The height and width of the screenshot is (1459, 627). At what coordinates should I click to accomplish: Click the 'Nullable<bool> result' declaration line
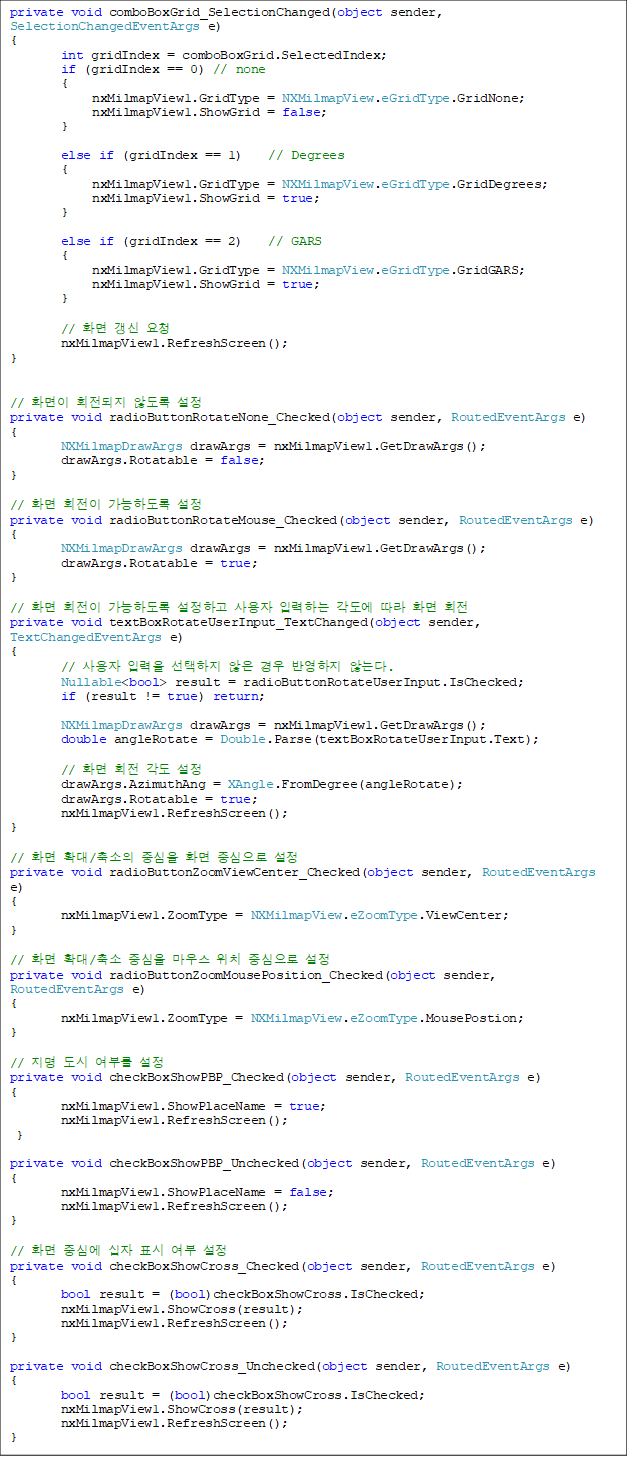pyautogui.click(x=292, y=682)
